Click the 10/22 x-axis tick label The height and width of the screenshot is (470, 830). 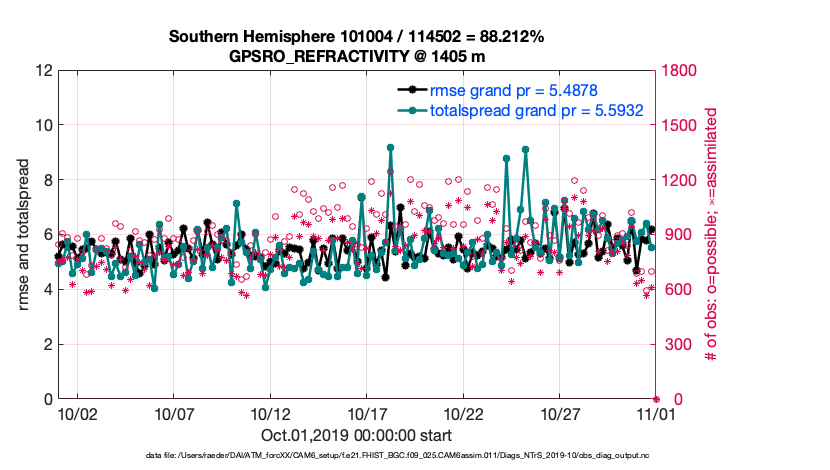click(463, 413)
